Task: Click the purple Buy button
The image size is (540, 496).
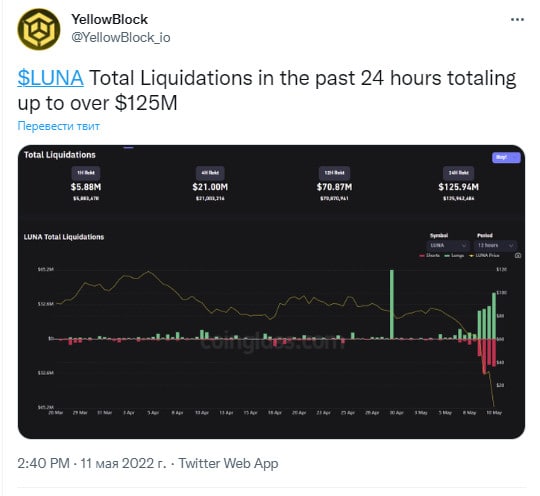Action: click(x=506, y=157)
